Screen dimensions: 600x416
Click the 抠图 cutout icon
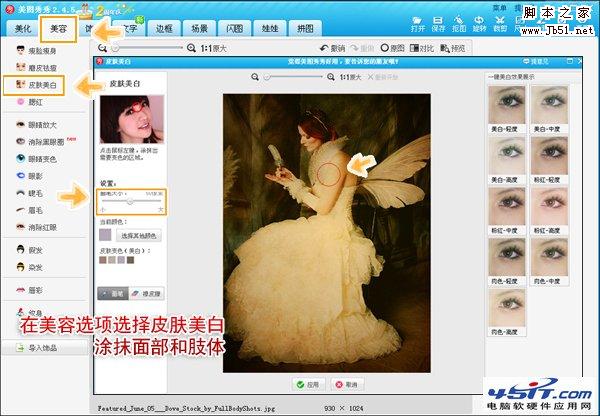tap(458, 24)
